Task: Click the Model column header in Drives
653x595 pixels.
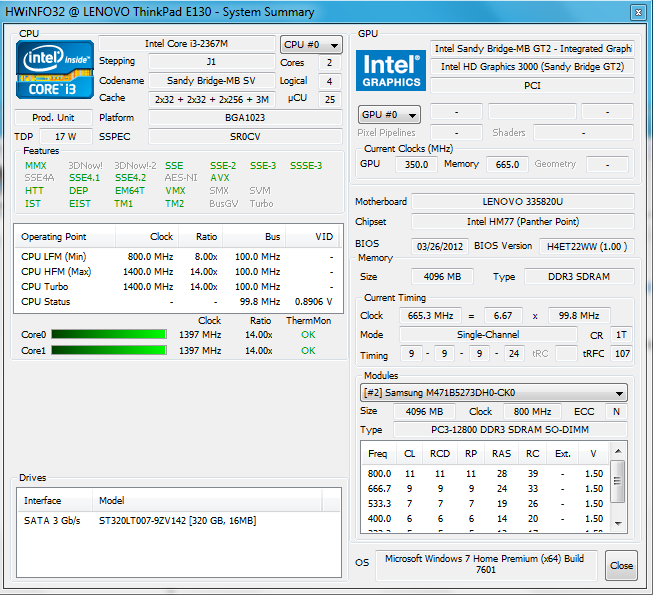Action: (207, 500)
